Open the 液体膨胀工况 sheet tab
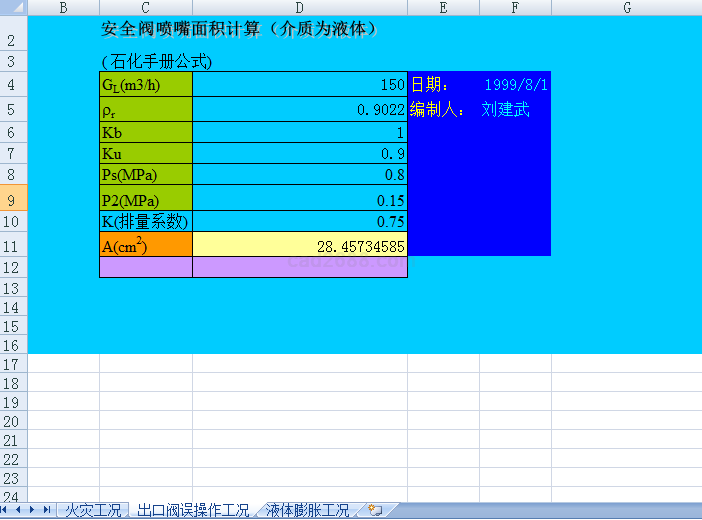The image size is (702, 520). (x=308, y=510)
